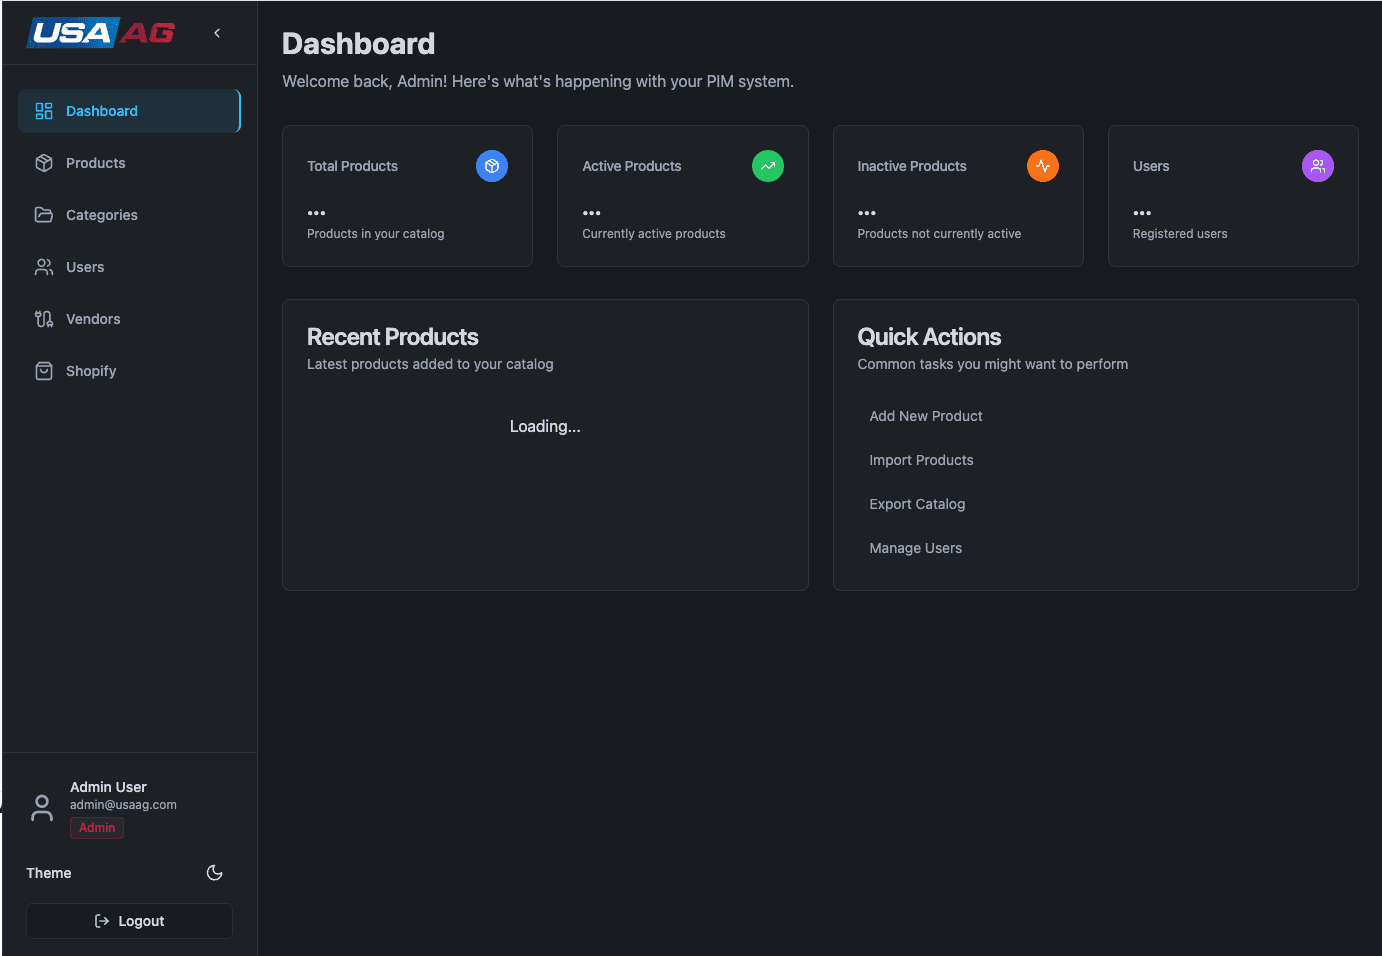Image resolution: width=1382 pixels, height=956 pixels.
Task: Click the Logout button
Action: [129, 921]
